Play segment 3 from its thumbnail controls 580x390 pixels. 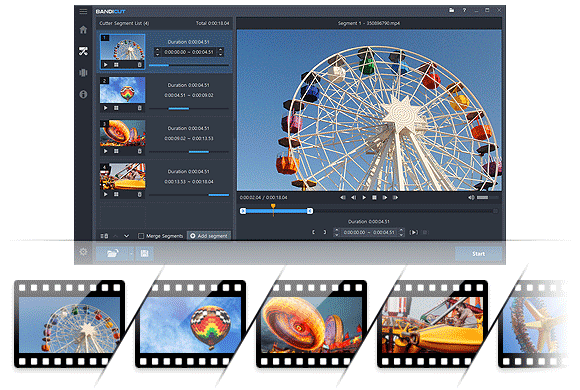point(105,151)
